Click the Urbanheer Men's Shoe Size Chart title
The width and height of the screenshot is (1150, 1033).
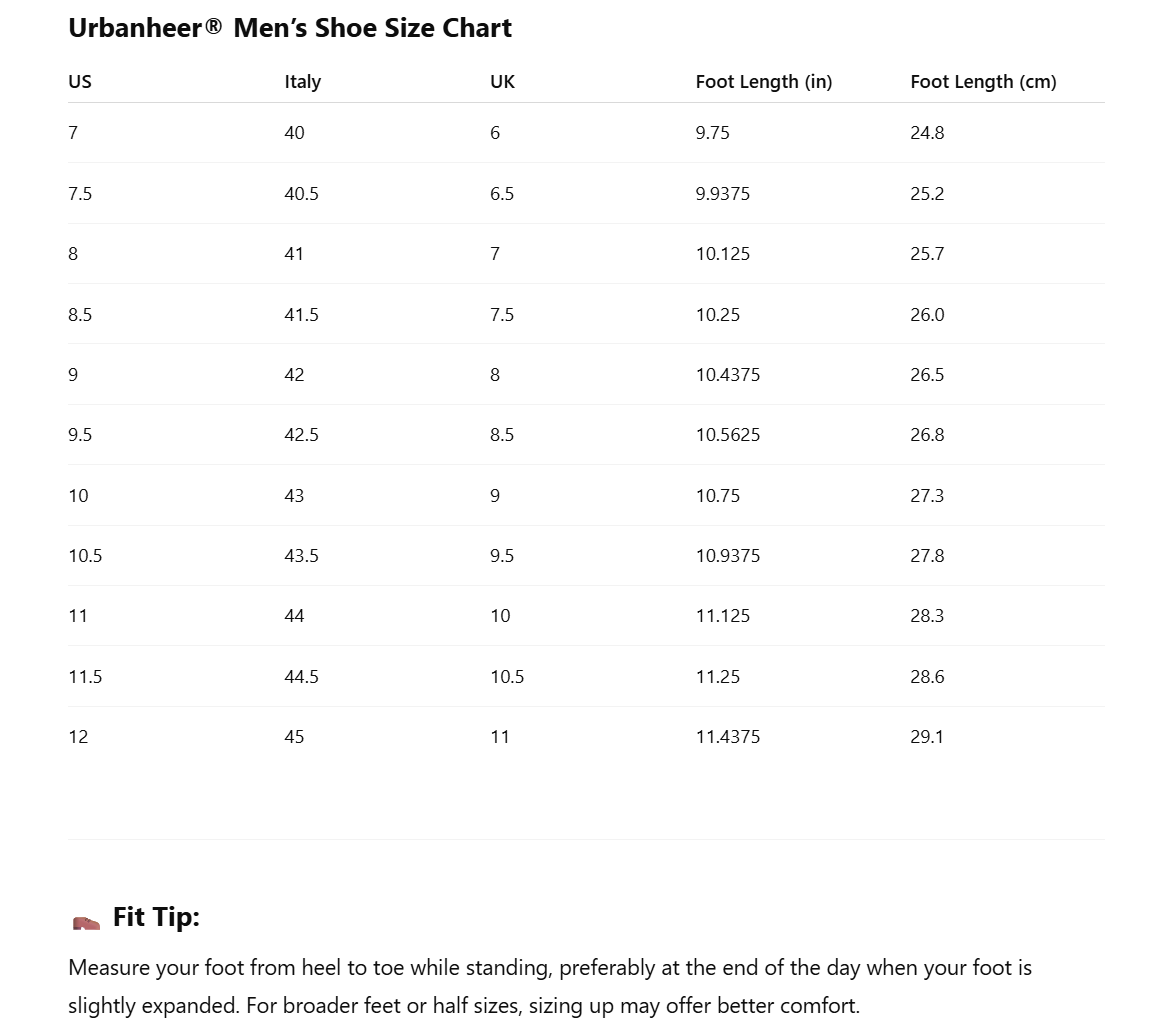(x=290, y=28)
